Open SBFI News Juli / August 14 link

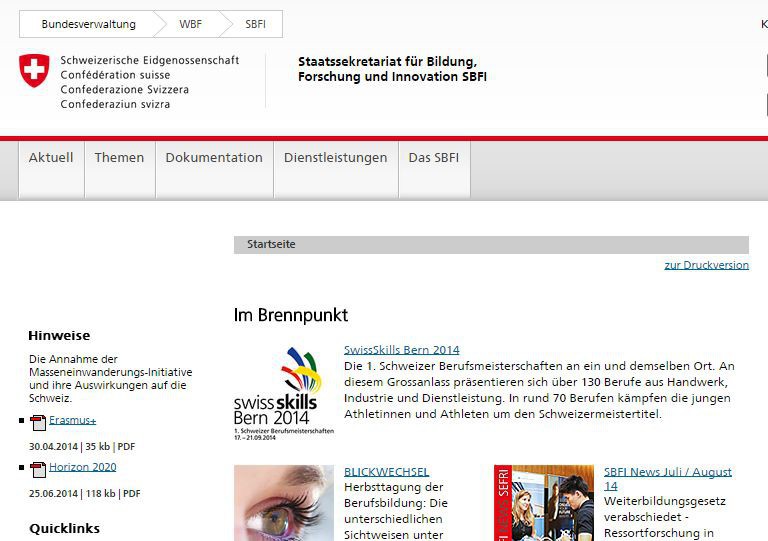pos(668,479)
